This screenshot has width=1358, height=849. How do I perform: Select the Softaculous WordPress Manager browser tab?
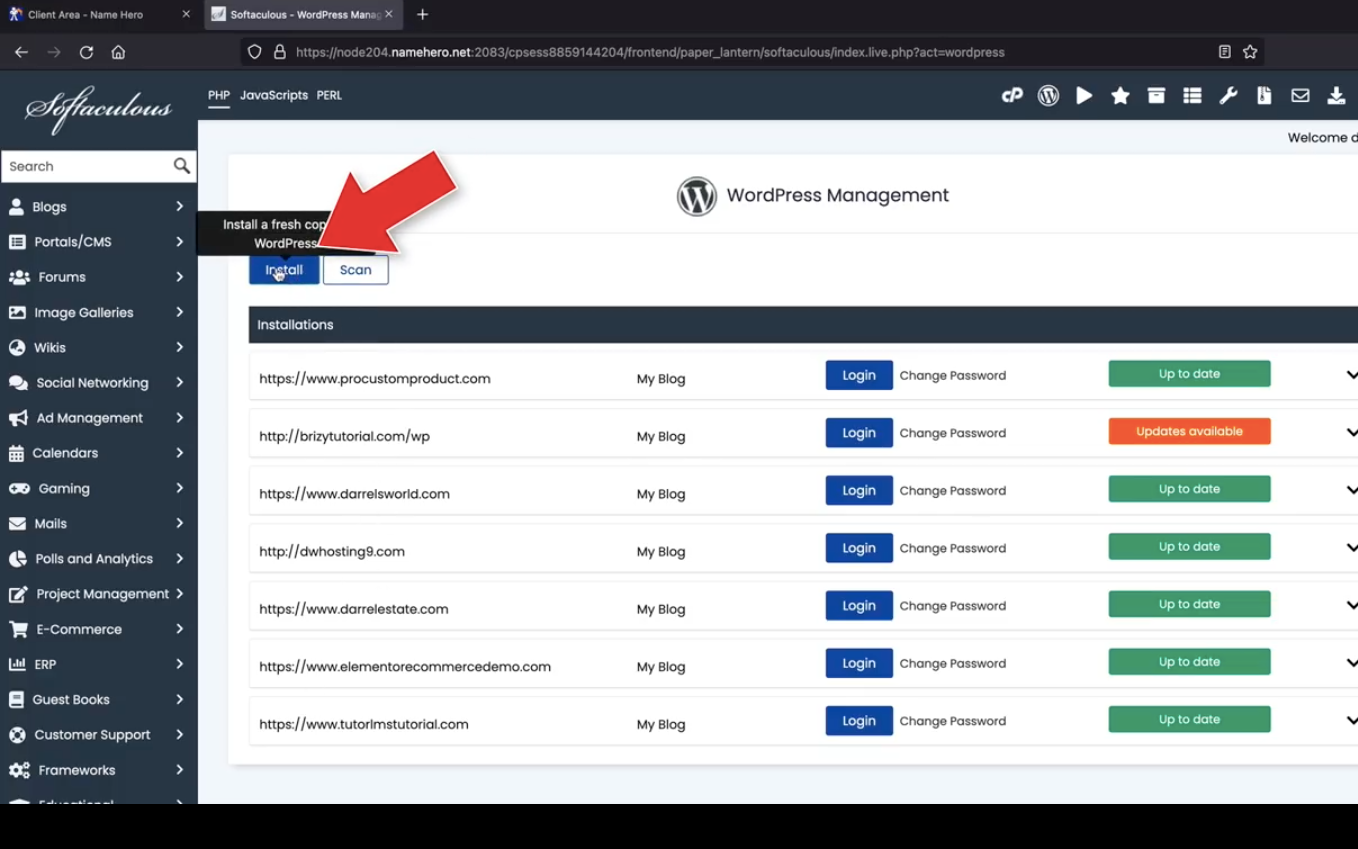click(302, 15)
